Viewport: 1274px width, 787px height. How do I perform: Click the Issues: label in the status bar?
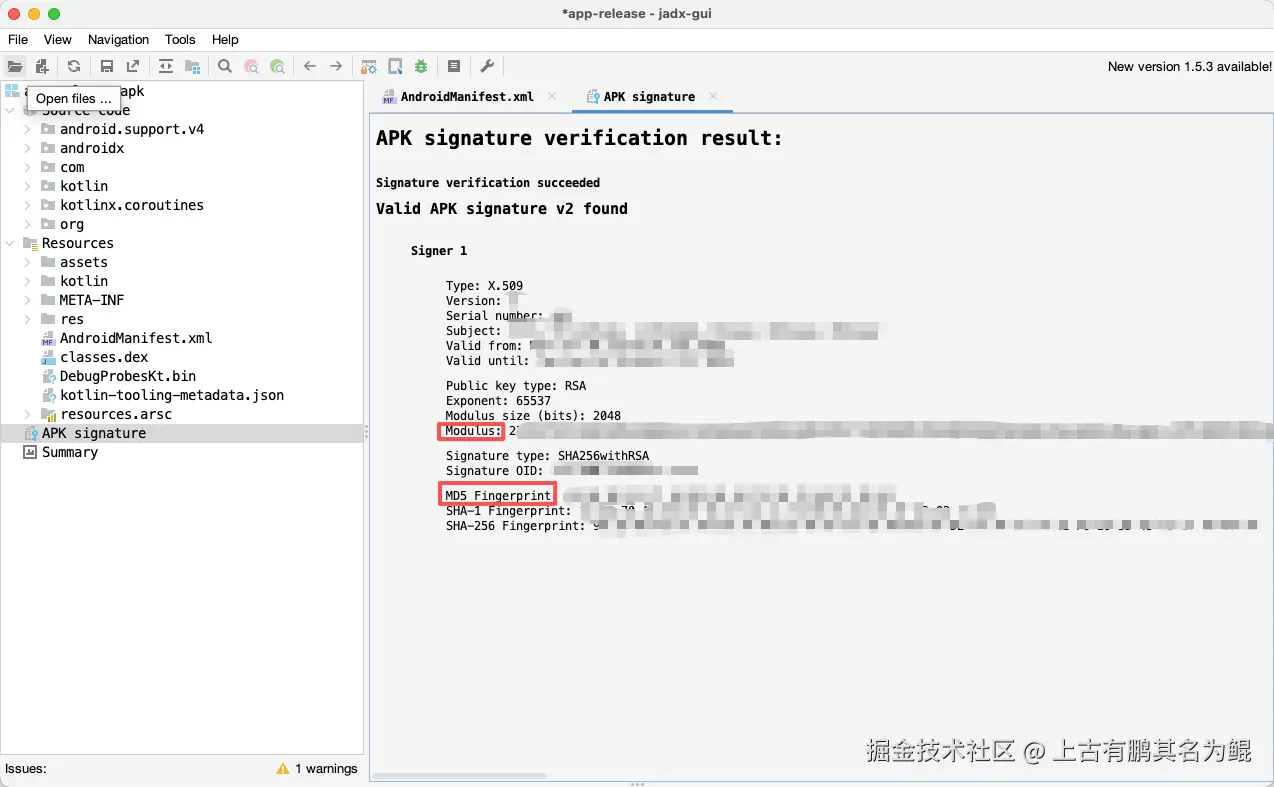(x=26, y=769)
